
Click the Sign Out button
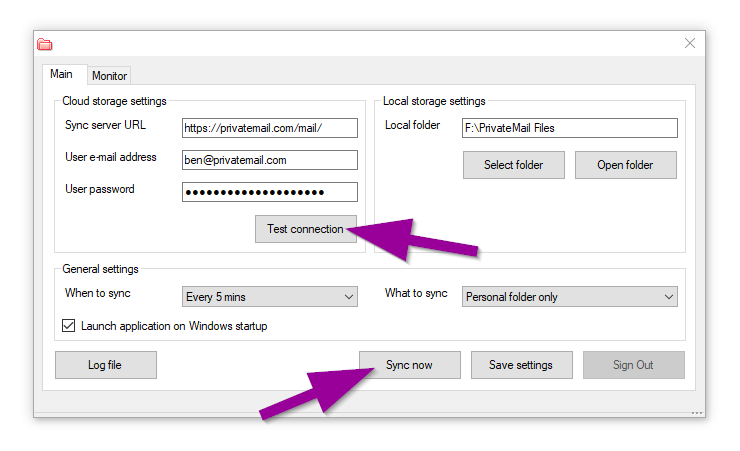click(x=633, y=365)
